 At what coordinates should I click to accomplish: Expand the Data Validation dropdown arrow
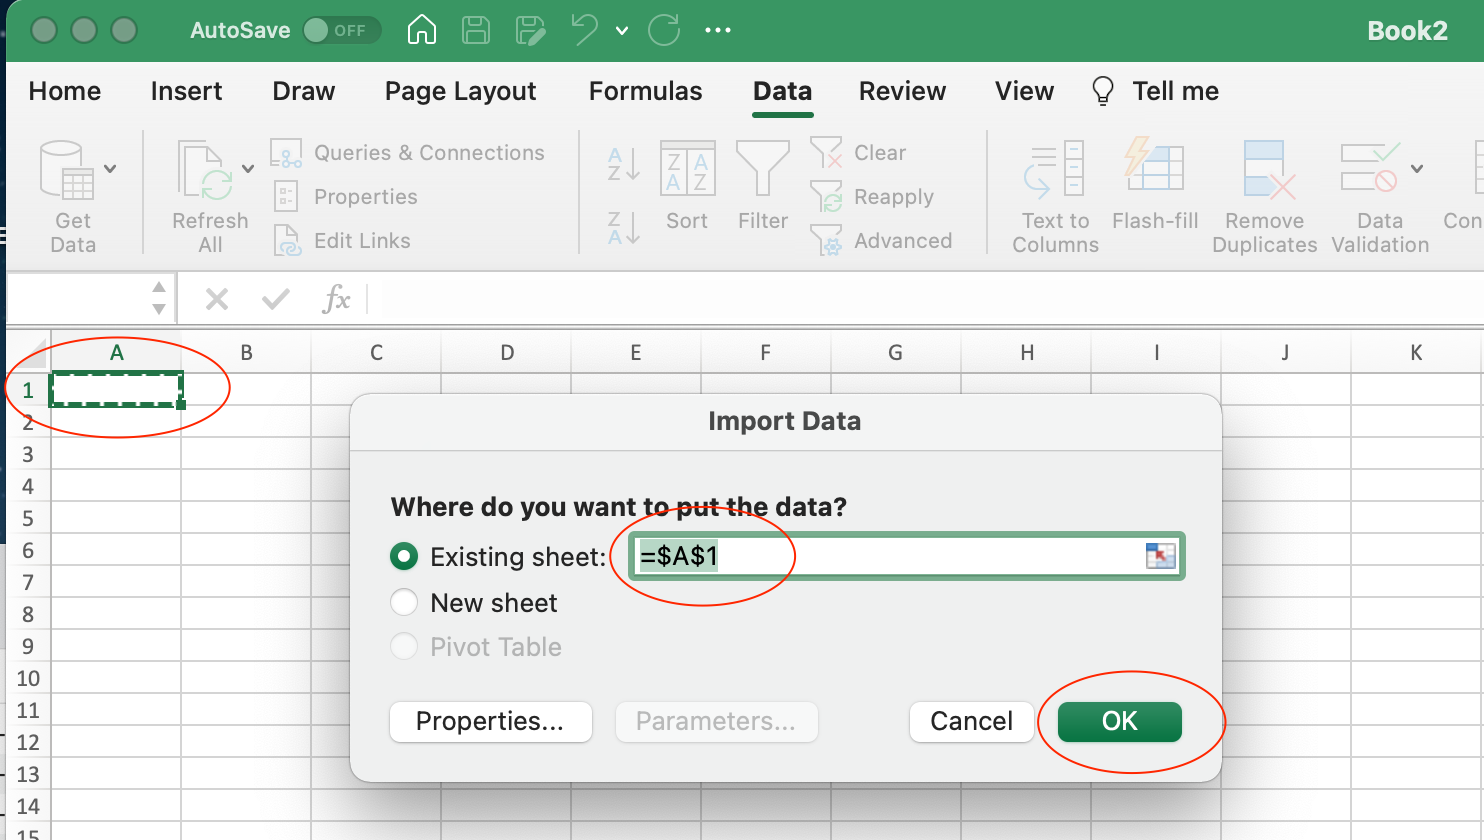click(x=1417, y=168)
